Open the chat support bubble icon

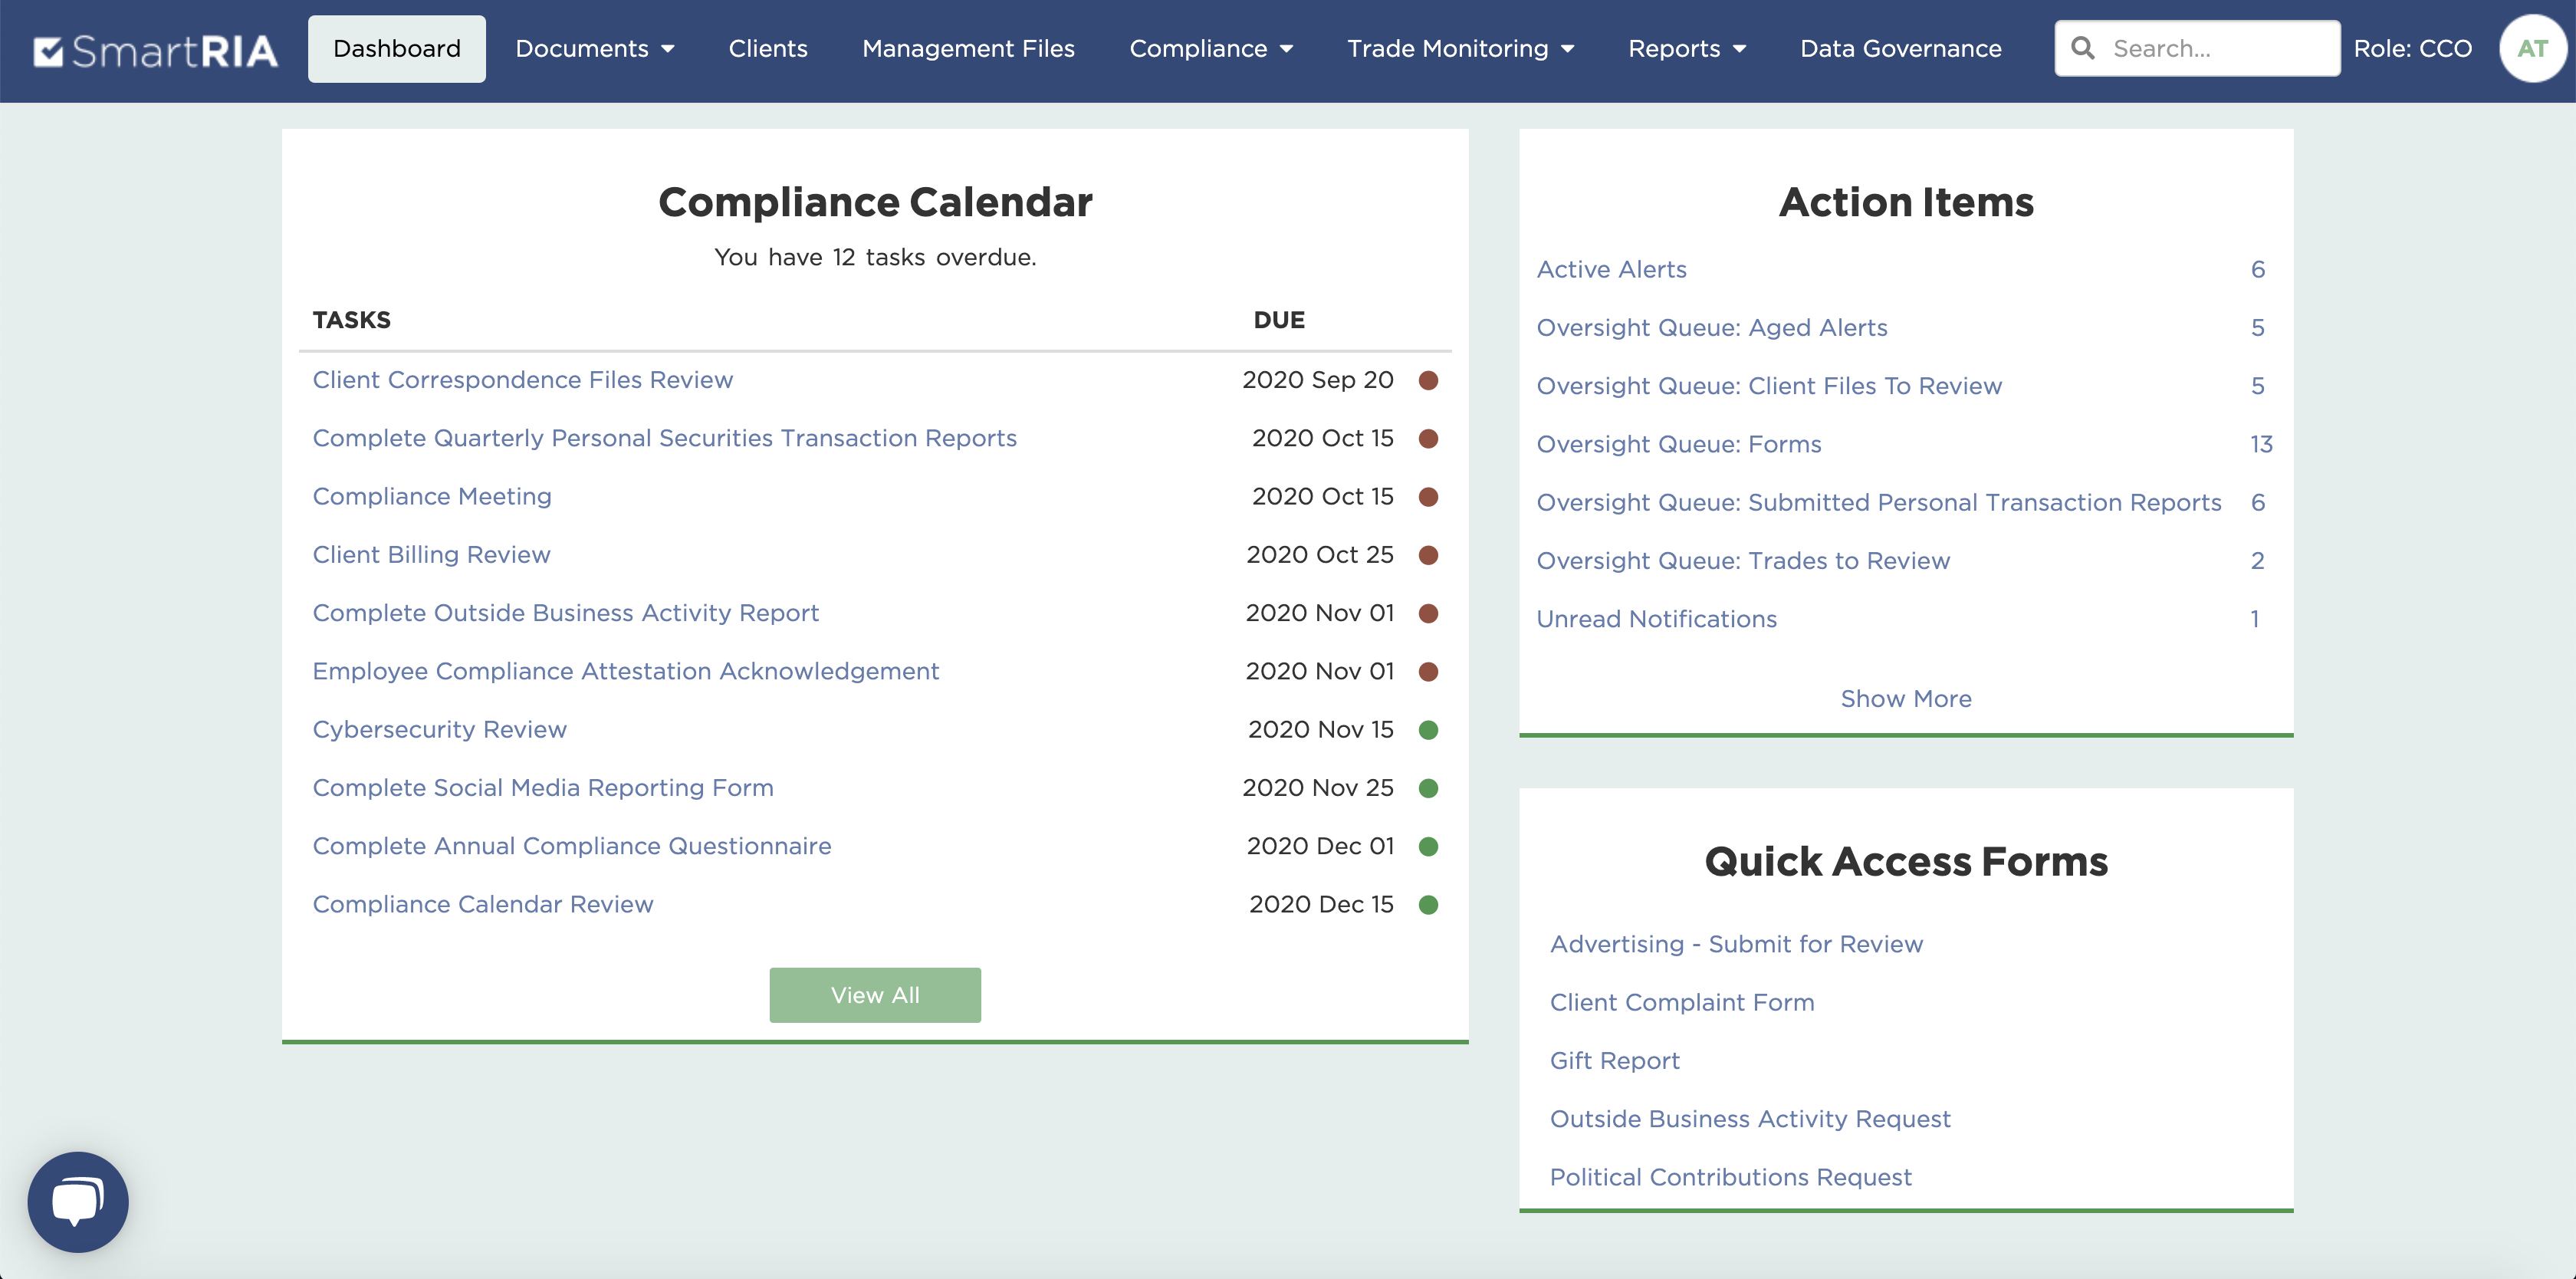click(x=78, y=1201)
